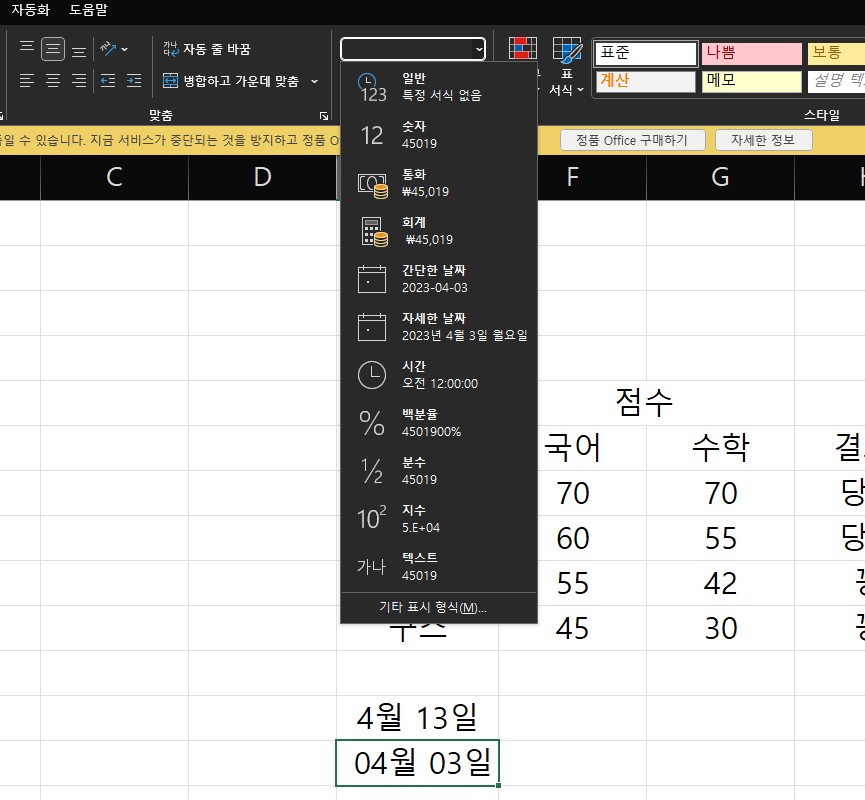
Task: Center text horizontally
Action: pos(53,81)
